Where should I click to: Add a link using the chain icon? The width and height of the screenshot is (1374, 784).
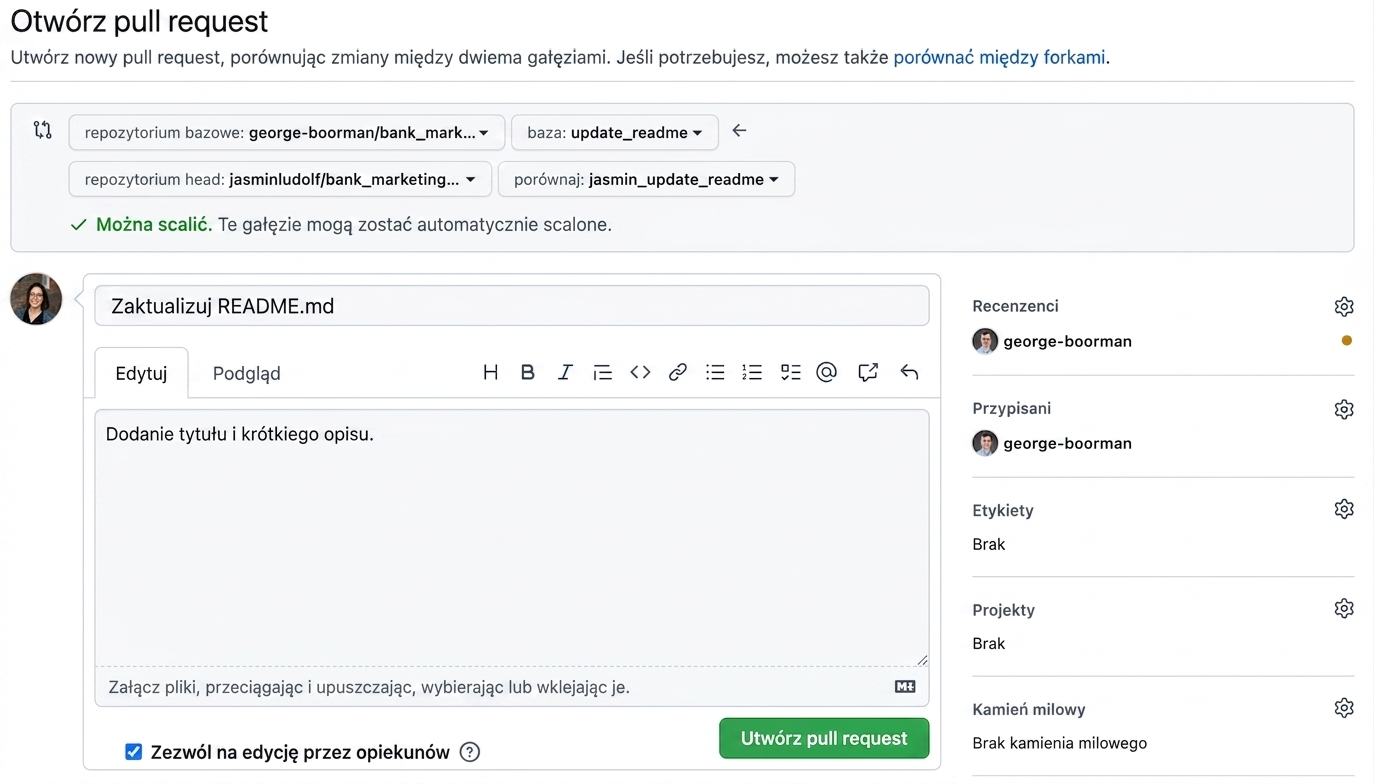coord(678,373)
